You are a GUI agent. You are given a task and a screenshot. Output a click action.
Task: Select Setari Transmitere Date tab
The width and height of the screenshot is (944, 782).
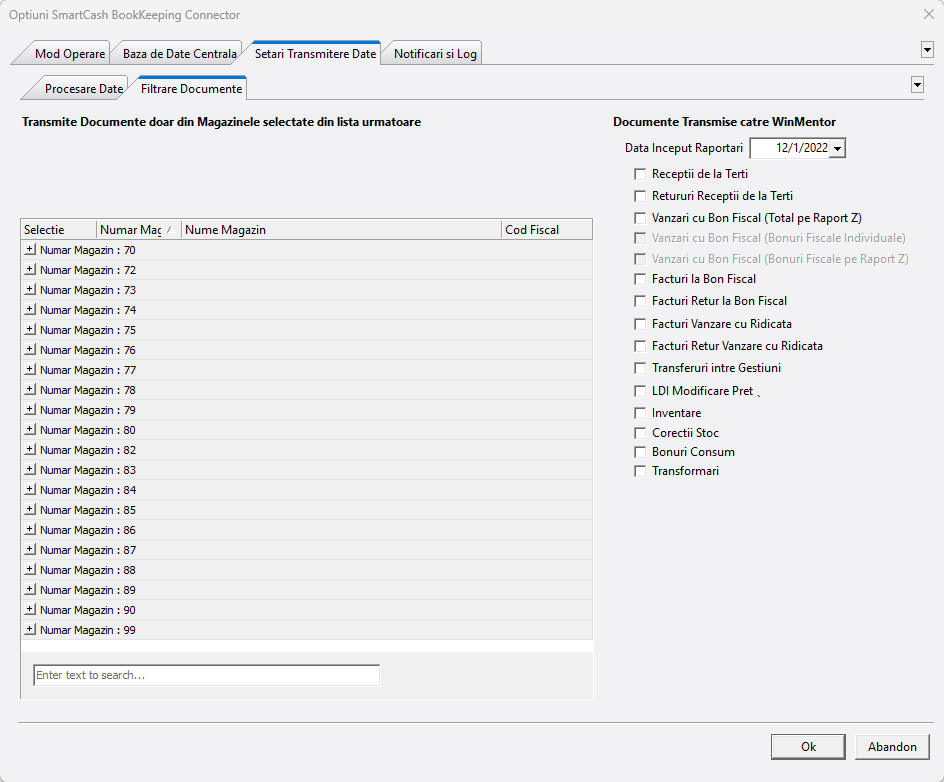tap(315, 54)
